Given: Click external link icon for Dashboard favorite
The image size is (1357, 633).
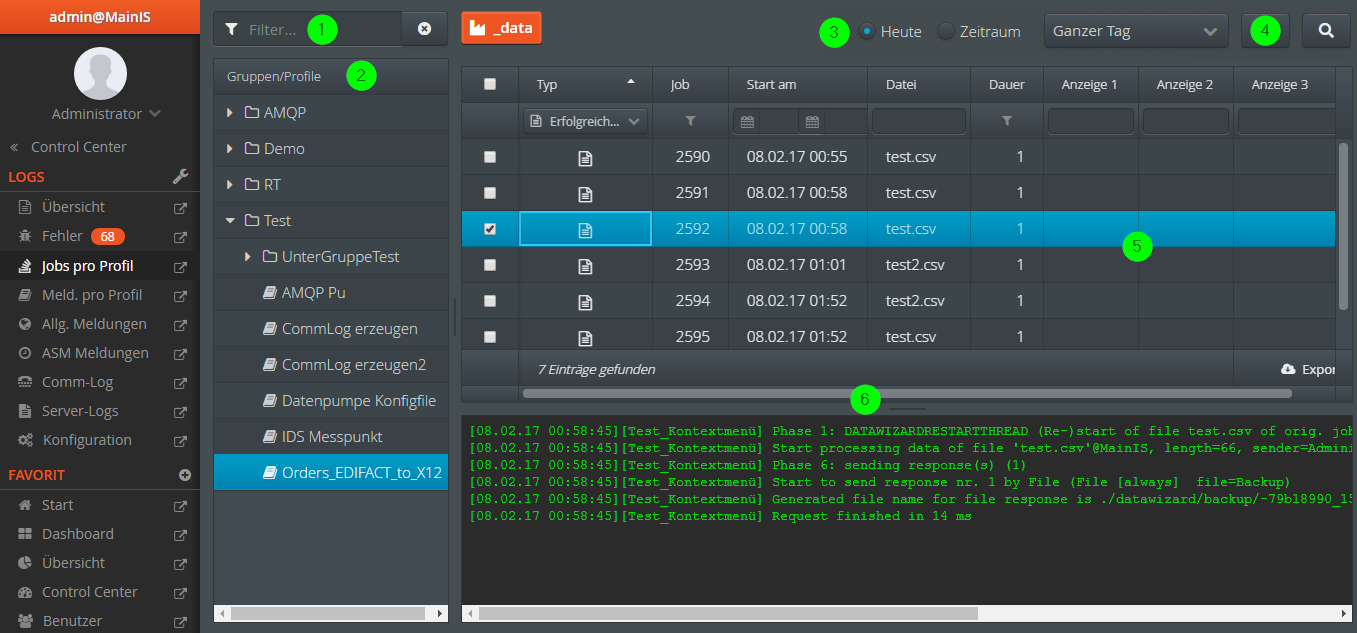Looking at the screenshot, I should click(x=180, y=534).
